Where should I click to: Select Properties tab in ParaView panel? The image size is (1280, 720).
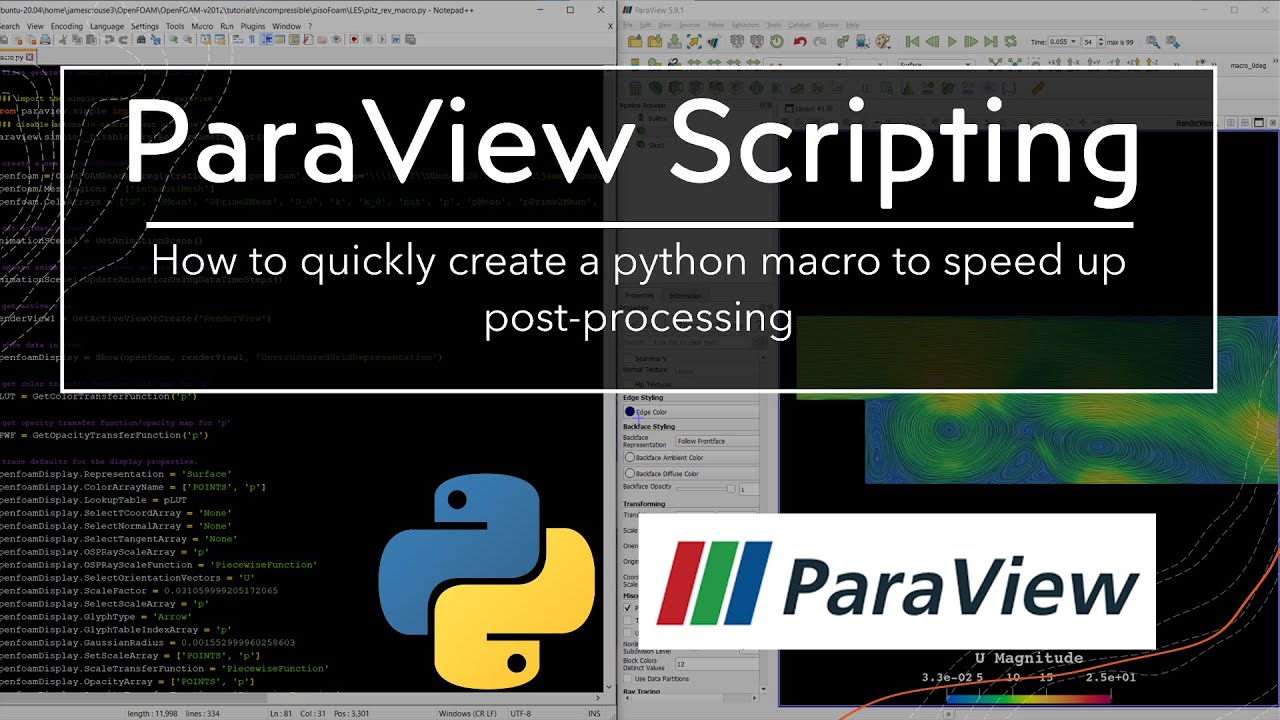[x=638, y=296]
